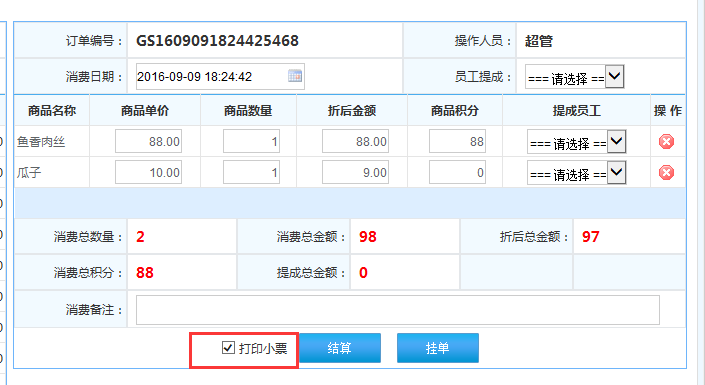Screen dimensions: 705x385
Task: Click the 消费总积分 label
Action: [88, 273]
